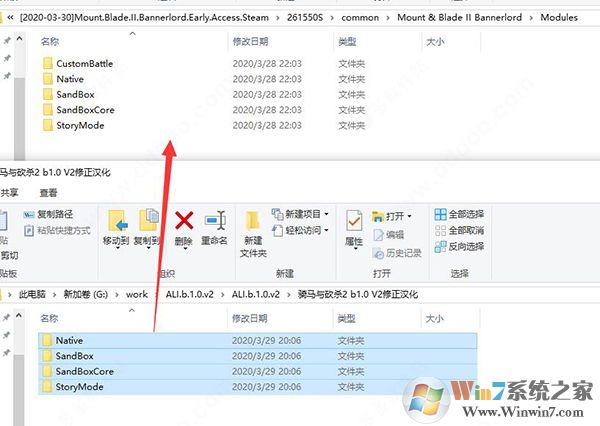Click '2020/3/29 20:06' date for lower Native
This screenshot has height=426, width=600.
coord(266,341)
